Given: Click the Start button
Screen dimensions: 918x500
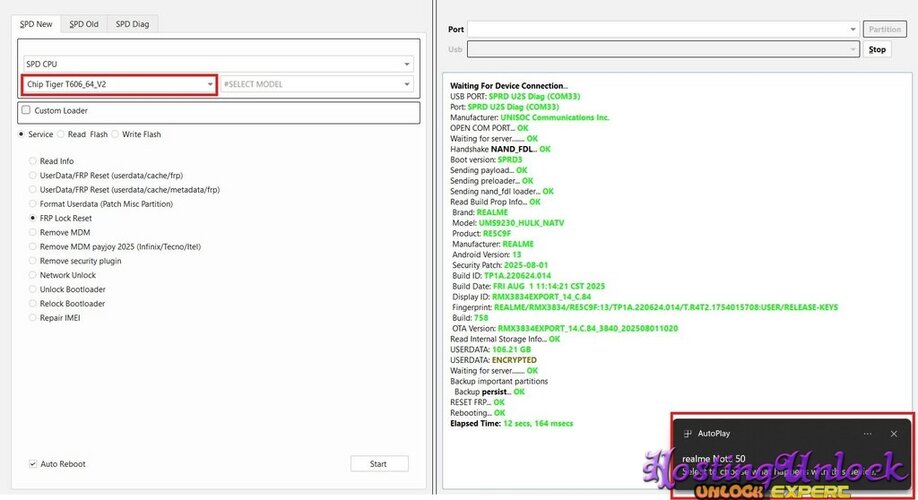Looking at the screenshot, I should 379,464.
